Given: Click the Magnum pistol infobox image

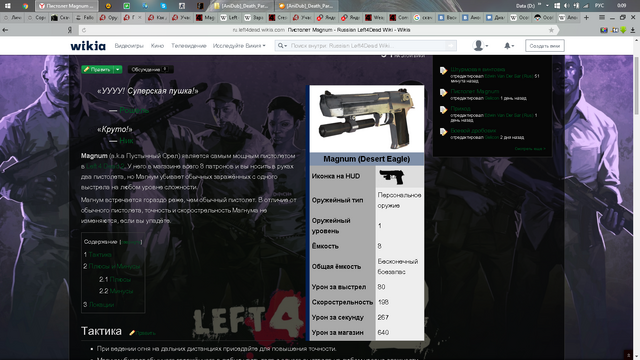Looking at the screenshot, I should pos(367,119).
